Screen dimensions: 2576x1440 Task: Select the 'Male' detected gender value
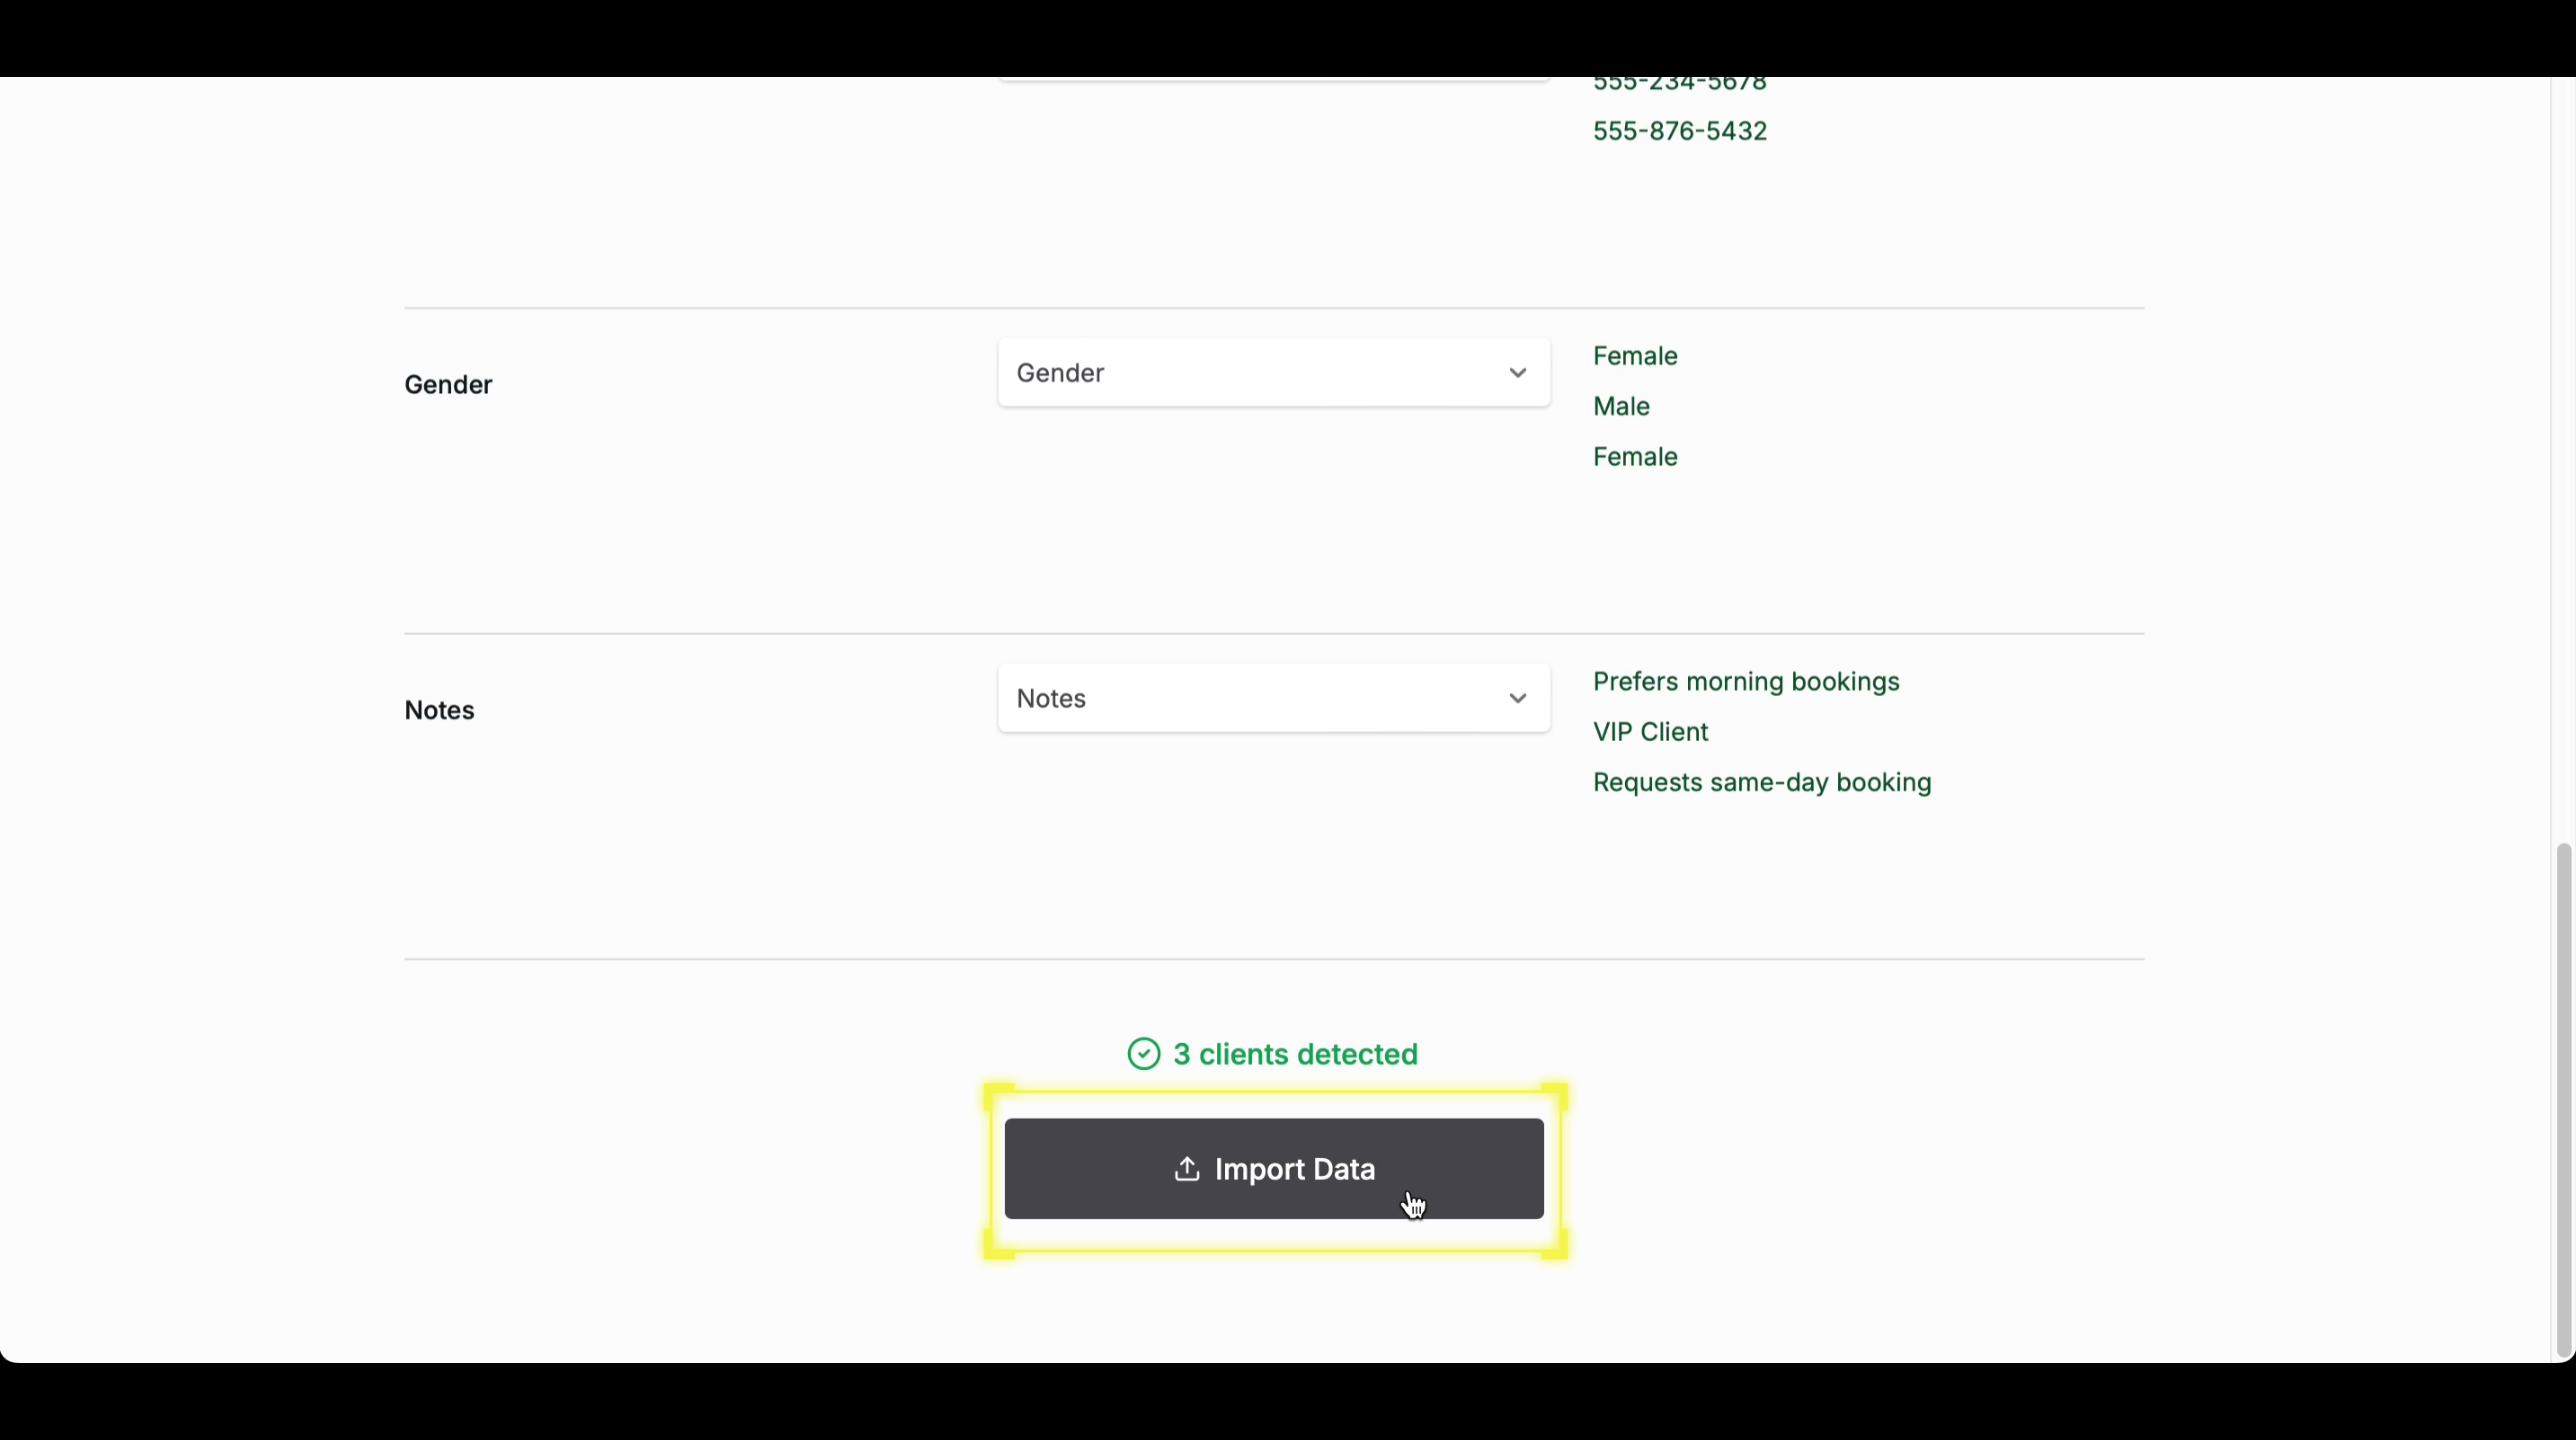(1620, 406)
